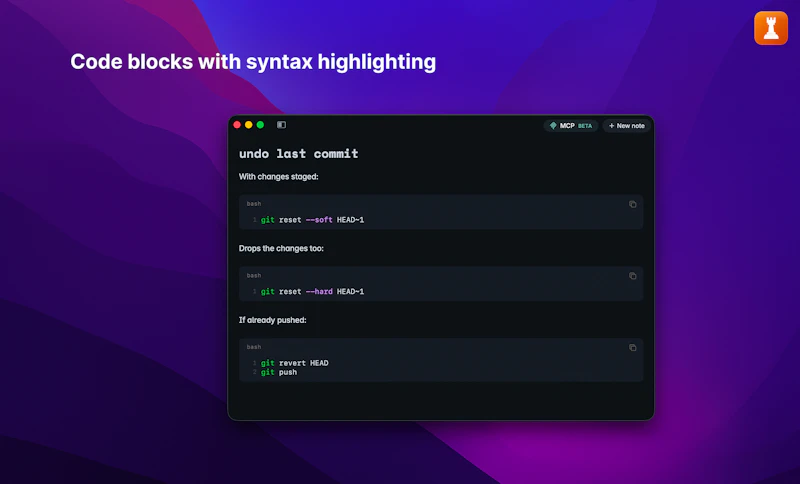
Task: Toggle the sidebar panel icon
Action: tap(281, 125)
